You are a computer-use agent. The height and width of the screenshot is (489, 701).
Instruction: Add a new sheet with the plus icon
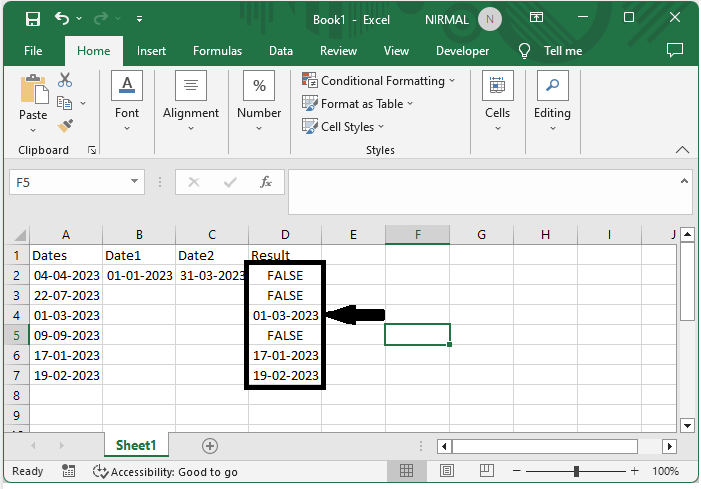click(x=210, y=446)
